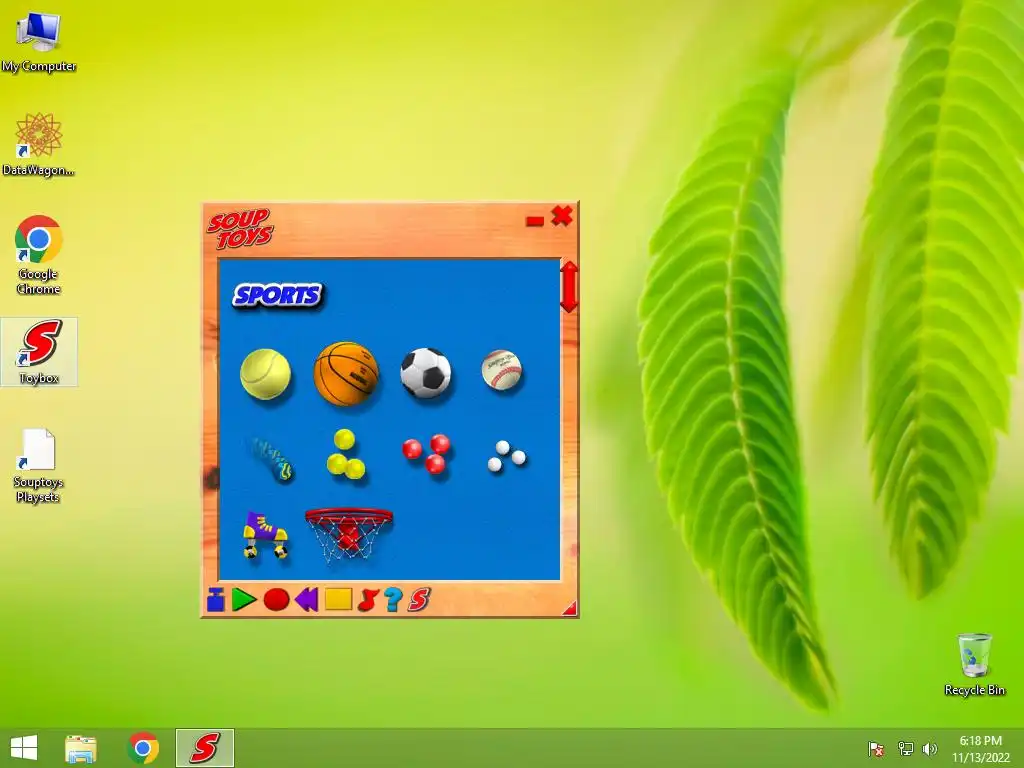Minimize the Soup Toys toybox window

pos(535,221)
